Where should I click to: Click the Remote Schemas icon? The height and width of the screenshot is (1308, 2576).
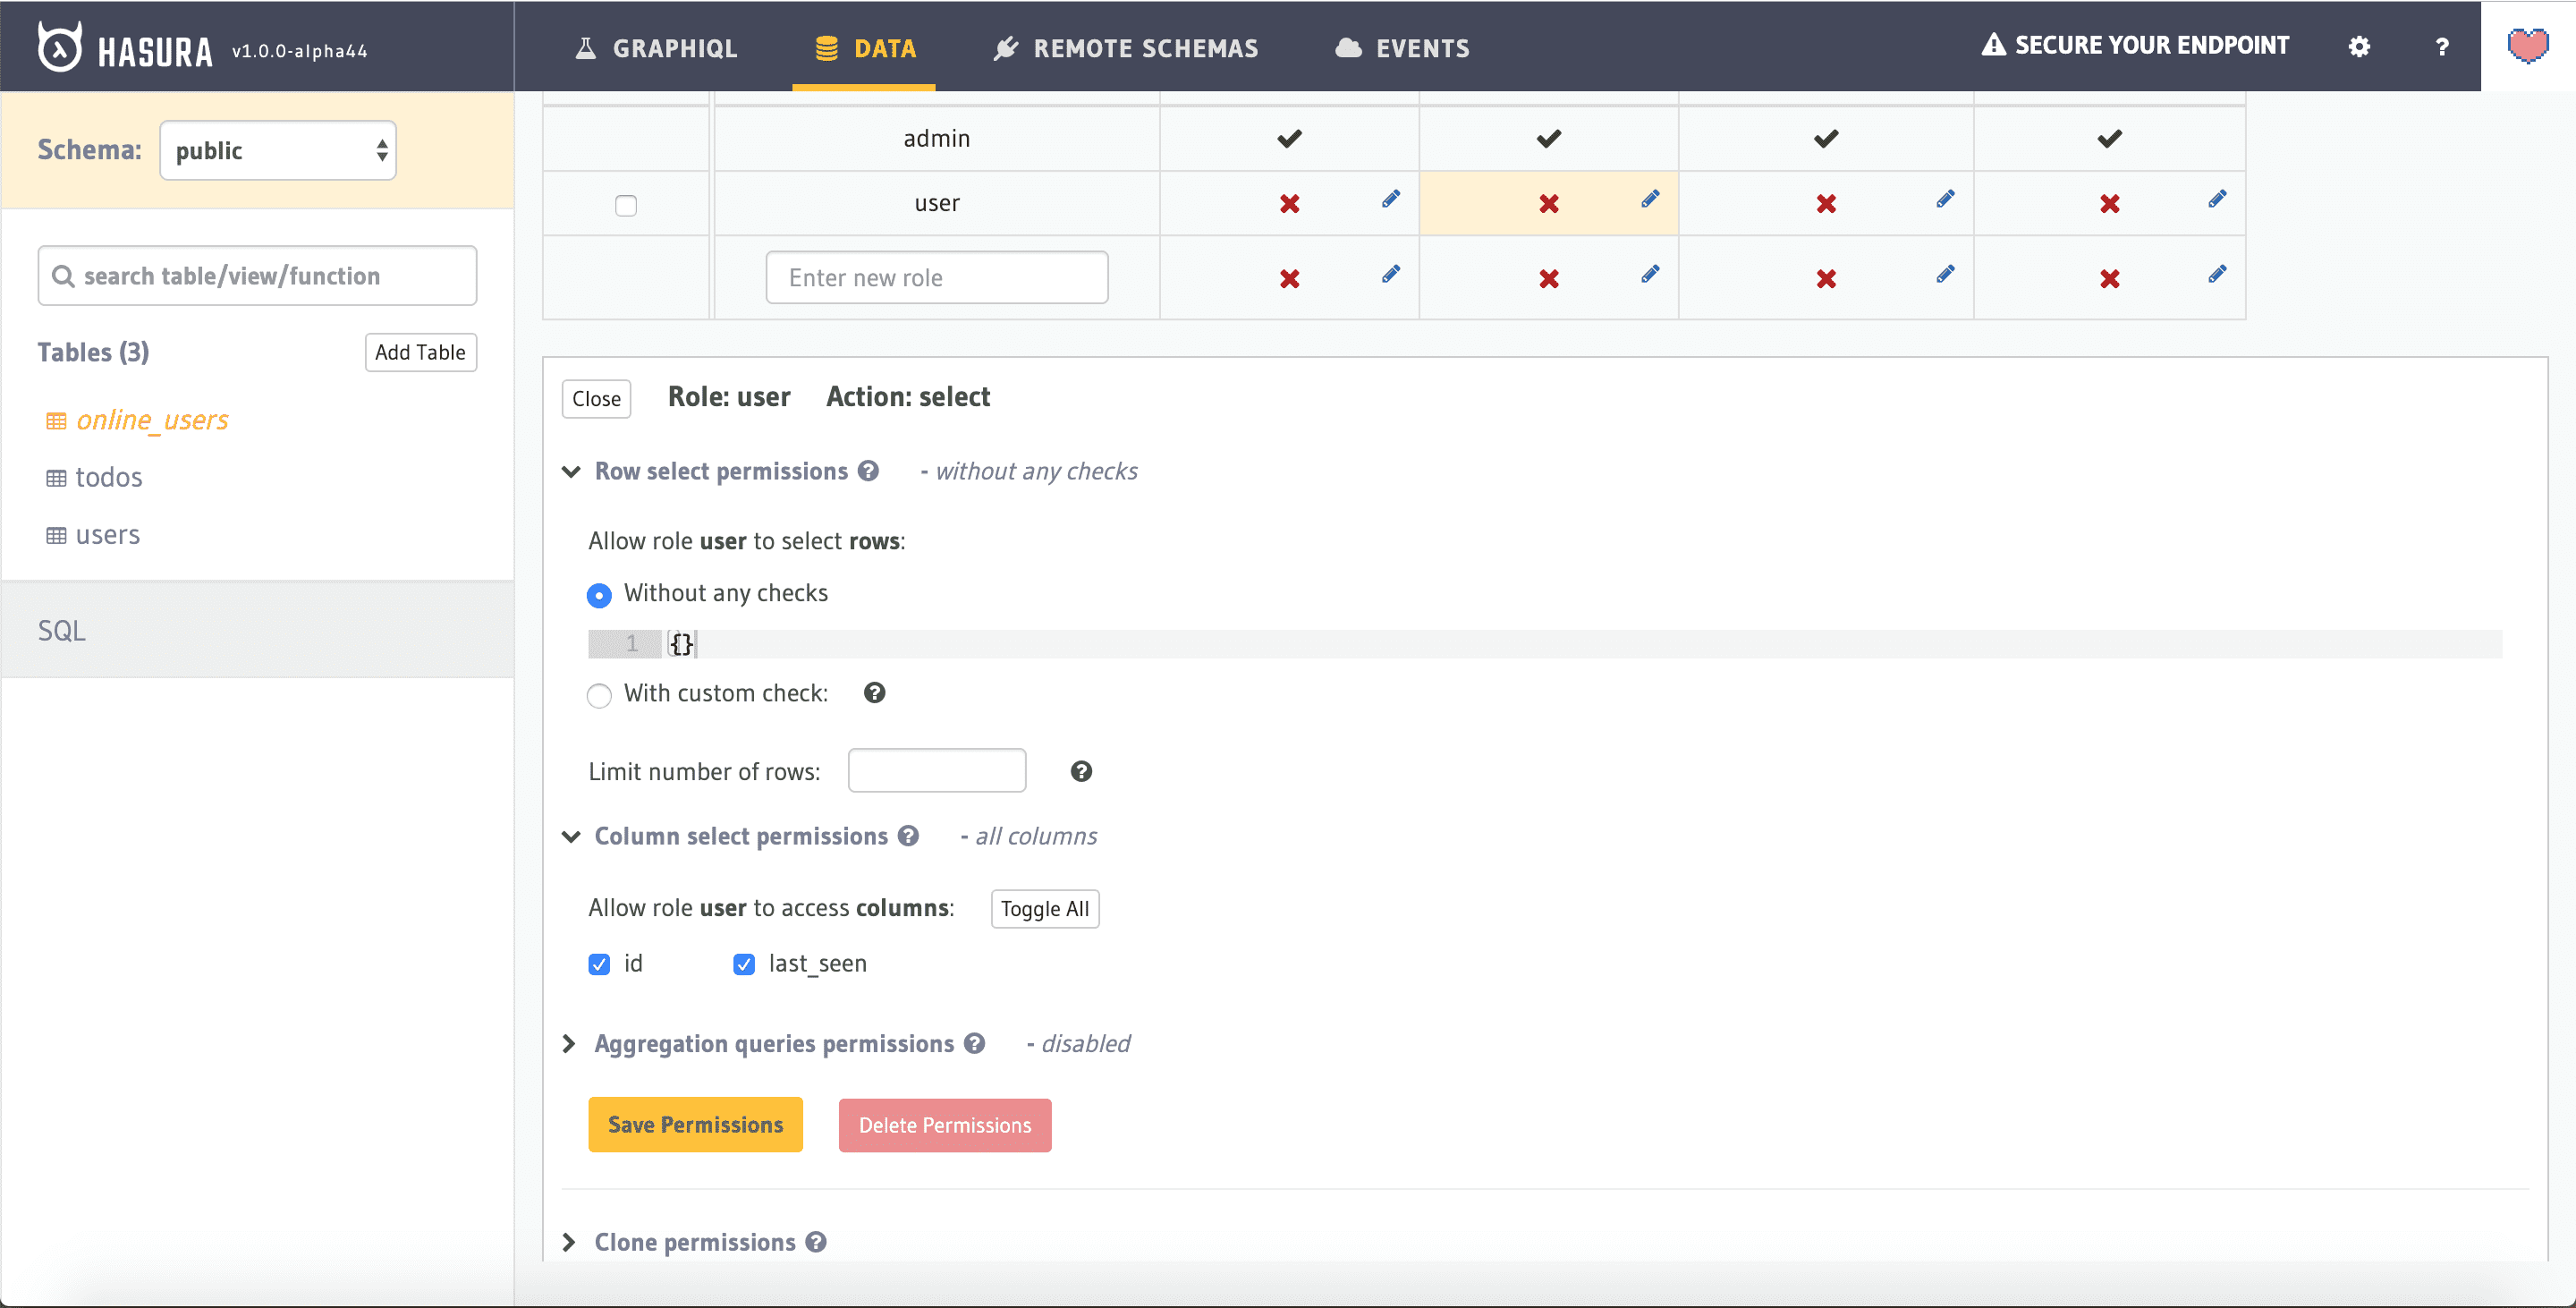[1004, 47]
